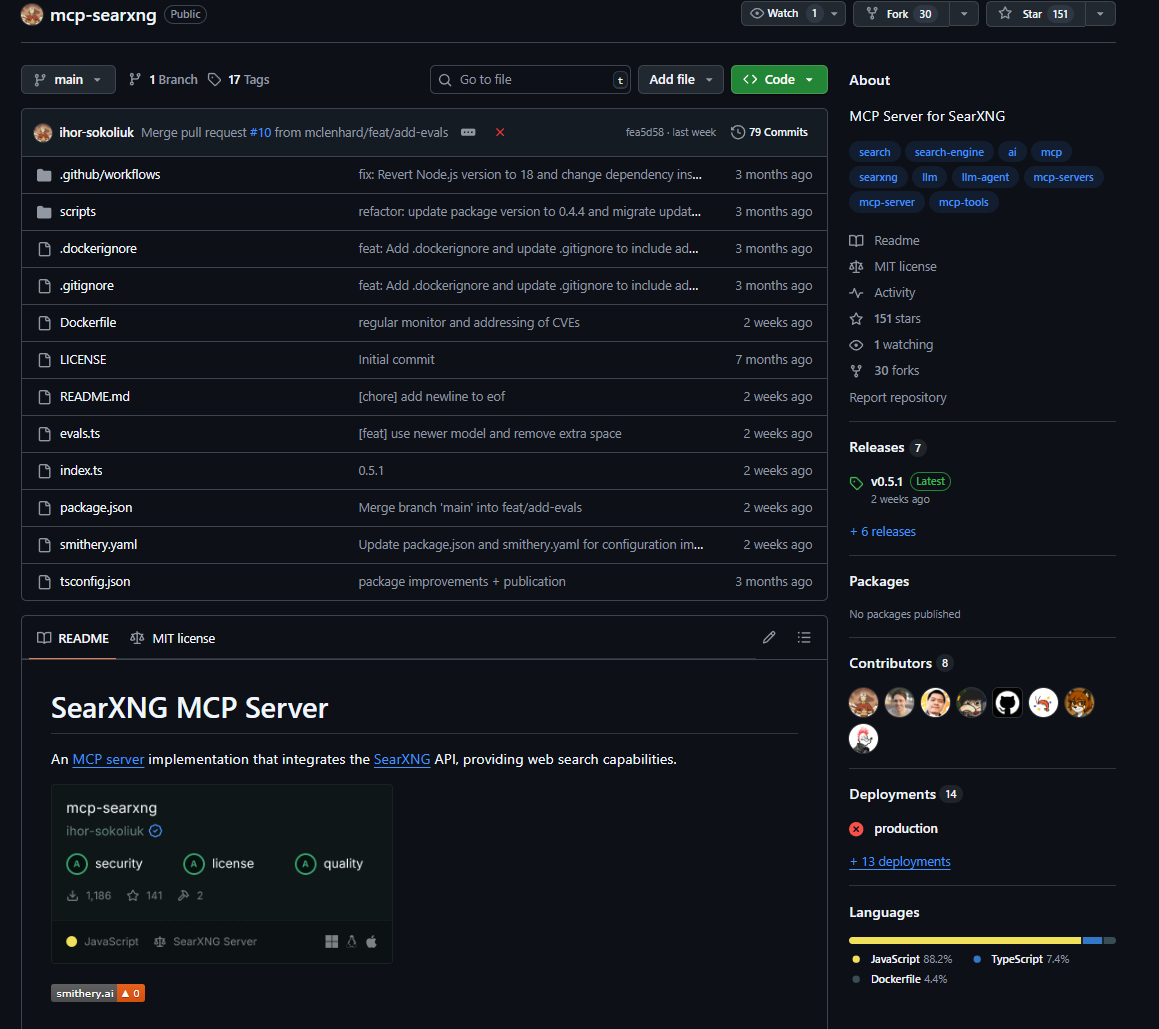Open the Add file dropdown
The image size is (1159, 1029).
(680, 79)
